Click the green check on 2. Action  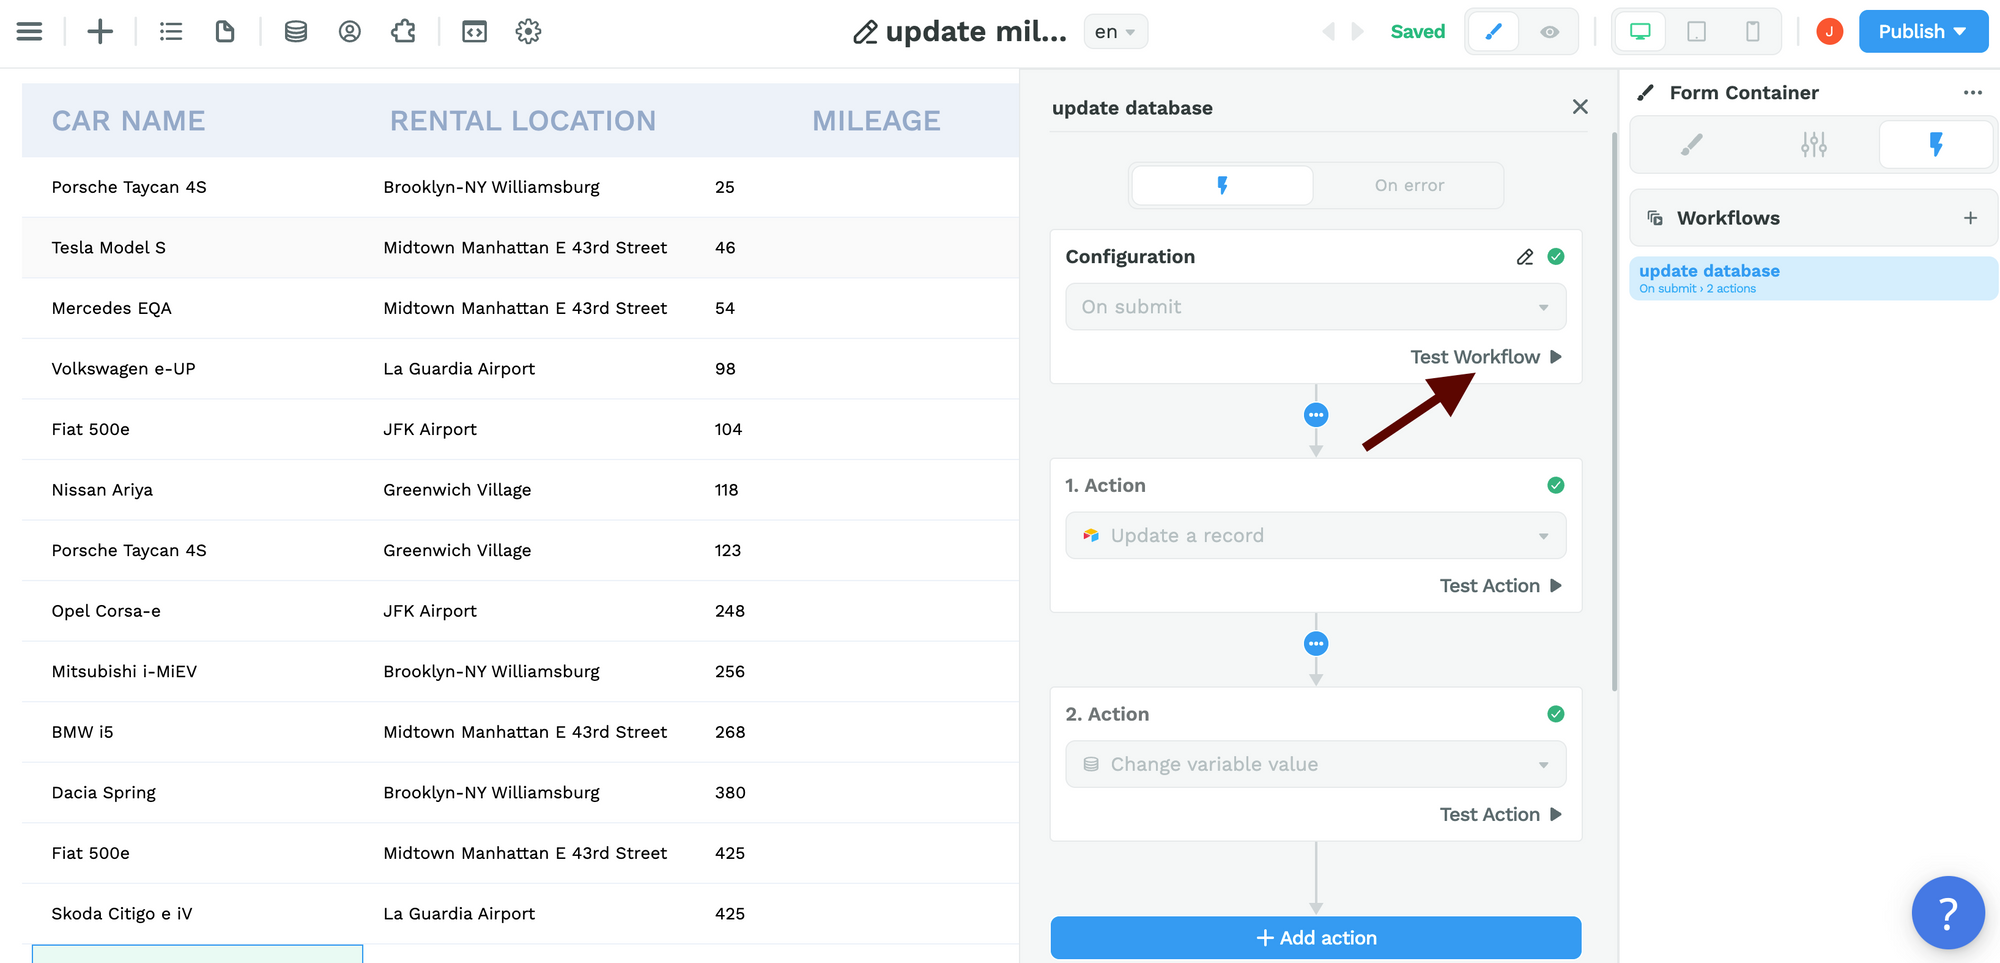[1556, 715]
